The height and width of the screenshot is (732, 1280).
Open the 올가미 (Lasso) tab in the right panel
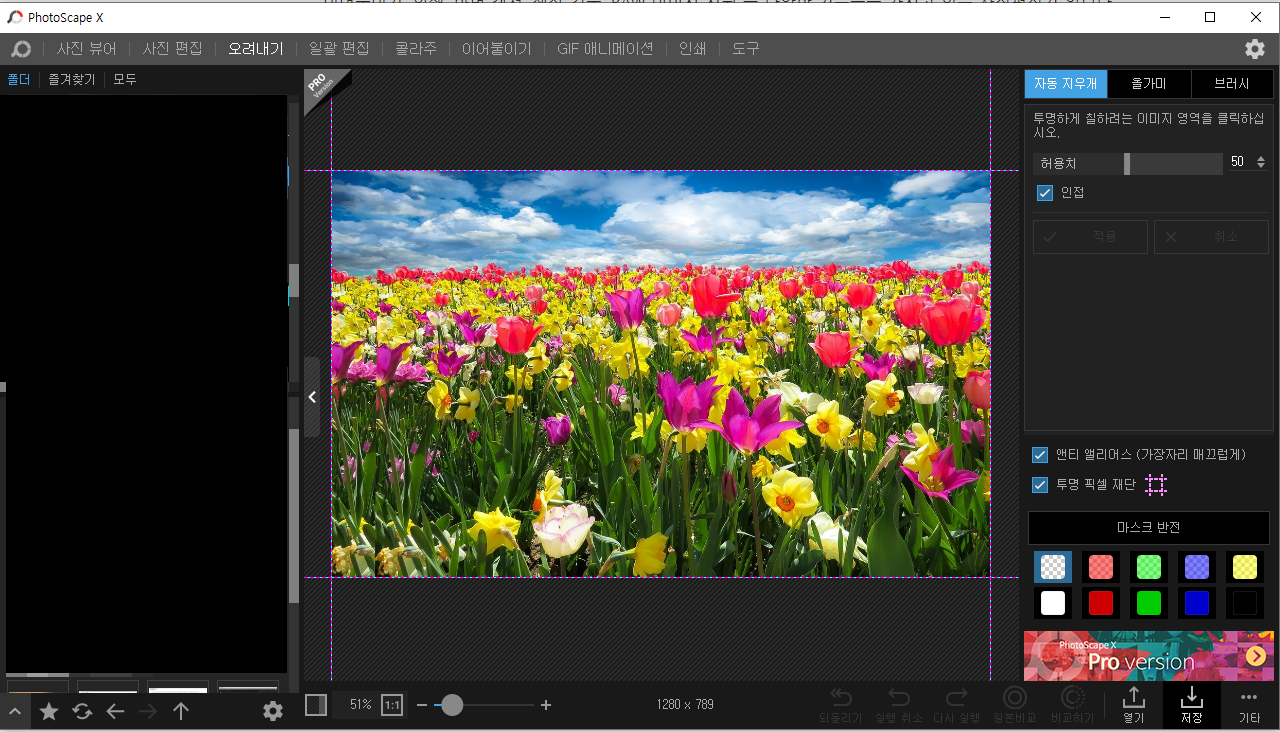(1148, 83)
